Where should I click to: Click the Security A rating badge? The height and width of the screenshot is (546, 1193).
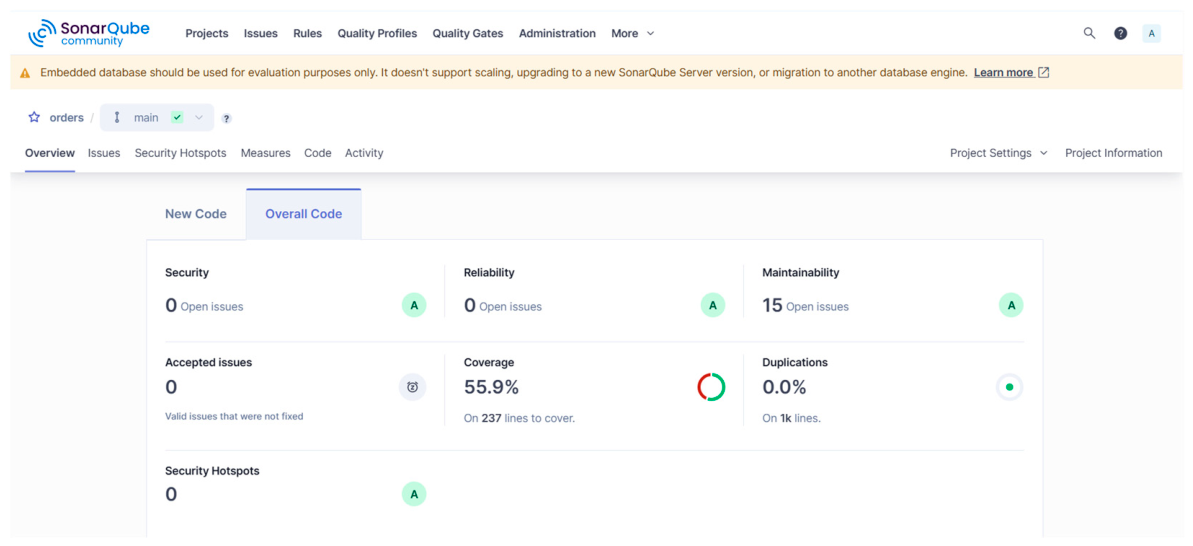pos(414,305)
